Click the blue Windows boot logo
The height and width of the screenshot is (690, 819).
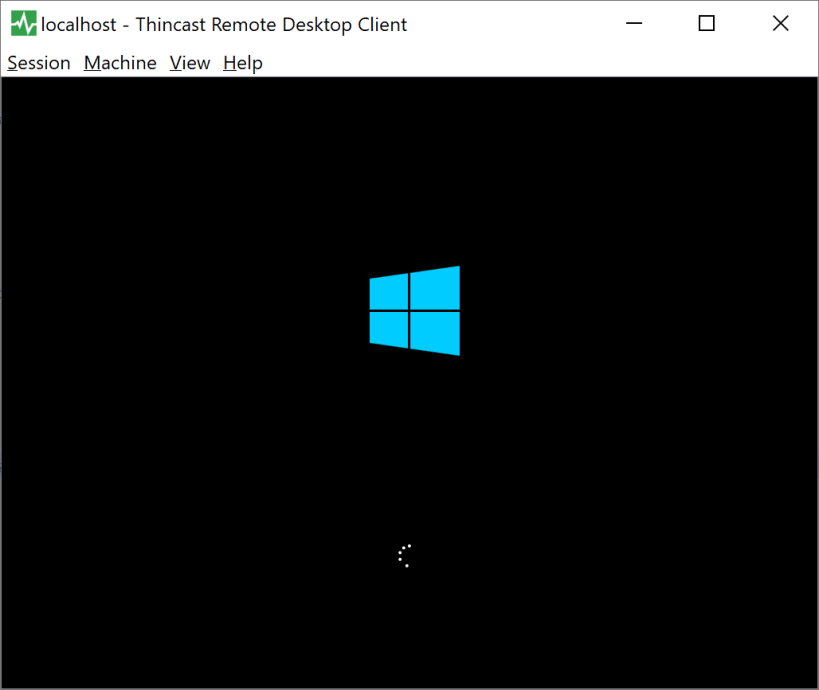[414, 310]
